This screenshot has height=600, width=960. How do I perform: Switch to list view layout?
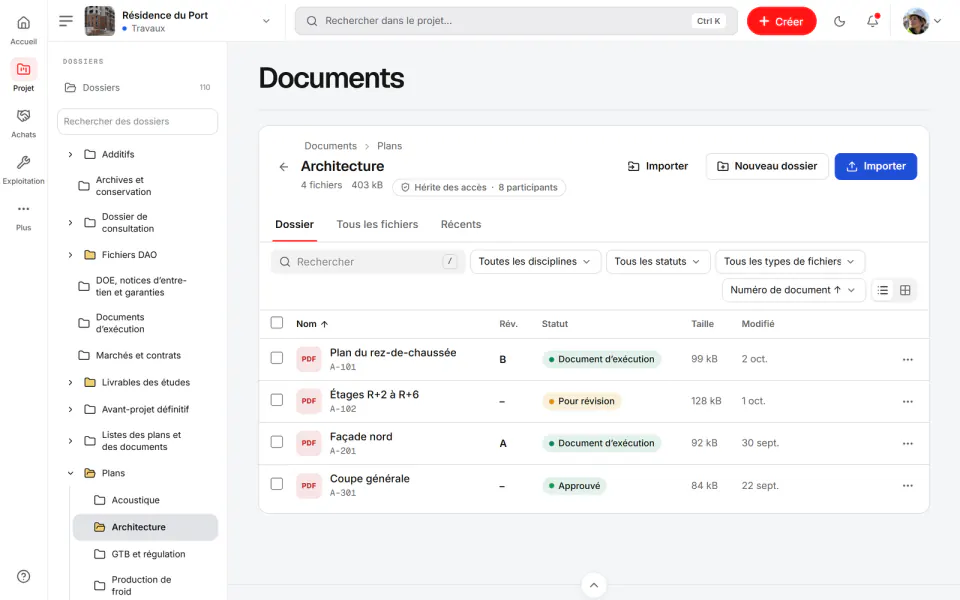click(882, 290)
